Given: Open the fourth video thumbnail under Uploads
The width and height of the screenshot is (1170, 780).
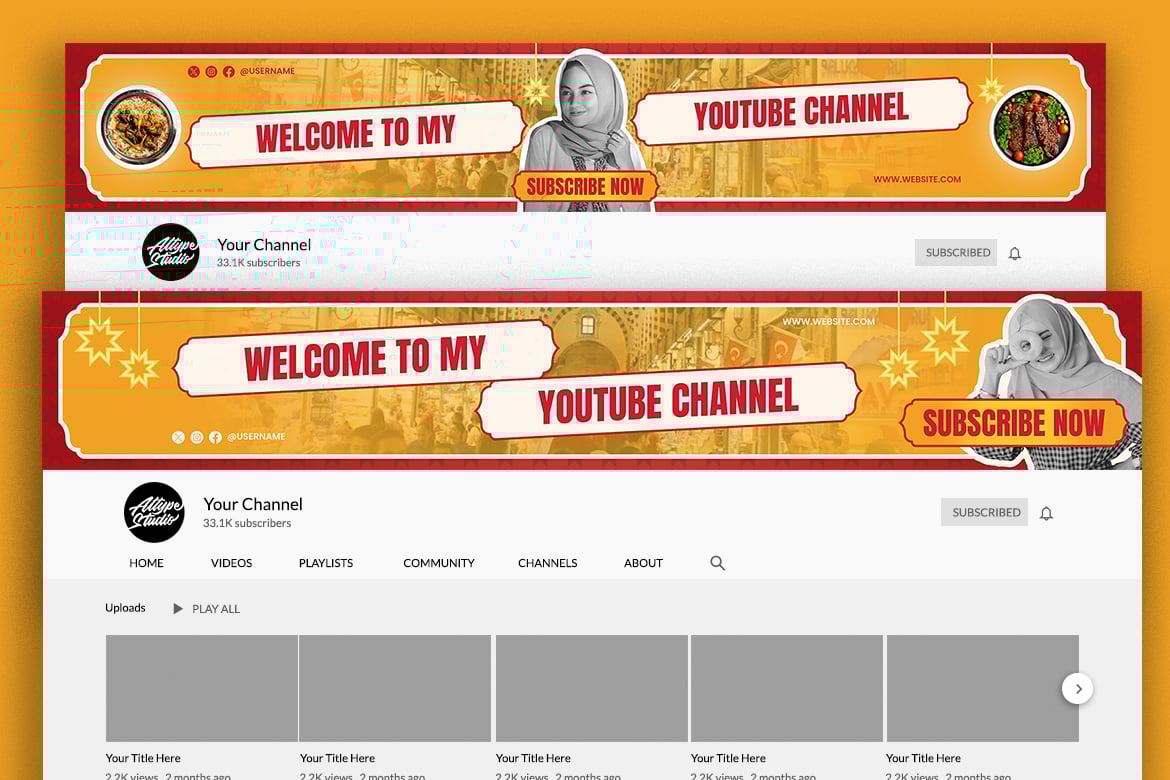Looking at the screenshot, I should click(786, 688).
